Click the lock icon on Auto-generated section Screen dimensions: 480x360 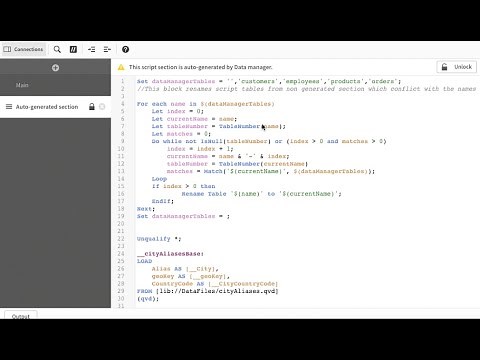[x=92, y=107]
